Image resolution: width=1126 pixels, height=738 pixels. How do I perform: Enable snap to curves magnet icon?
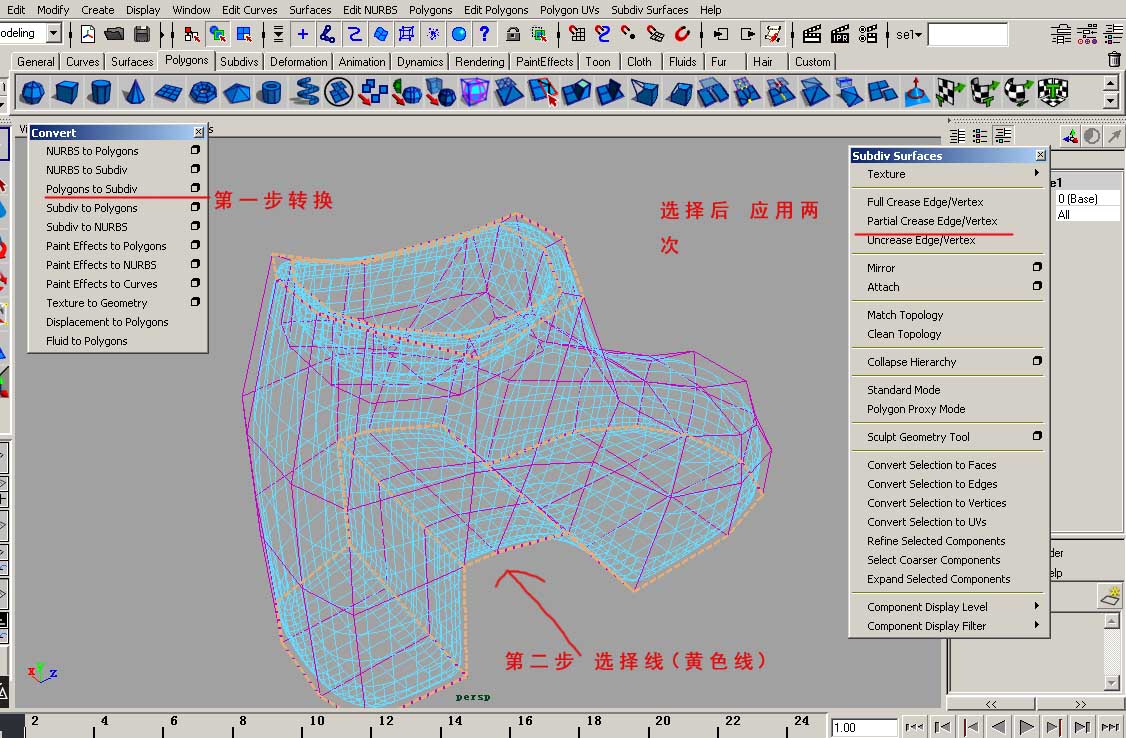point(602,34)
